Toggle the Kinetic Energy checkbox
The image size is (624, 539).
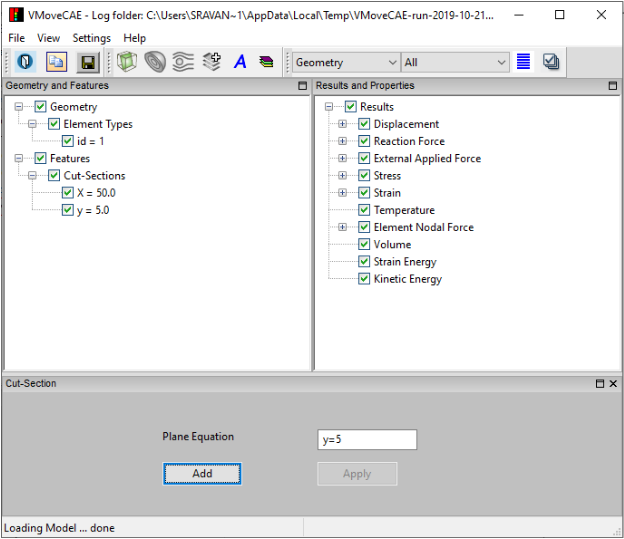click(364, 279)
